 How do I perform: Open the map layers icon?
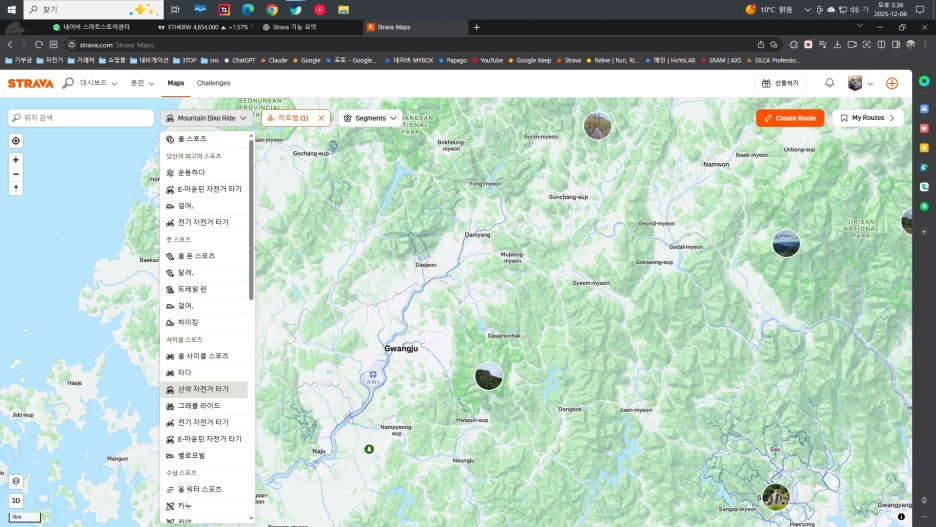coord(16,481)
